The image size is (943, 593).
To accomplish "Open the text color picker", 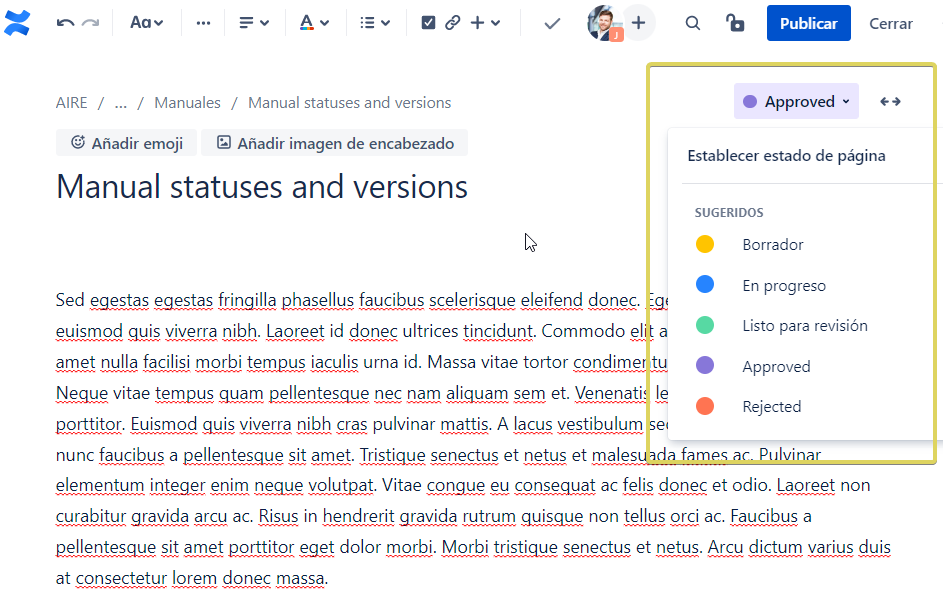I will click(310, 22).
